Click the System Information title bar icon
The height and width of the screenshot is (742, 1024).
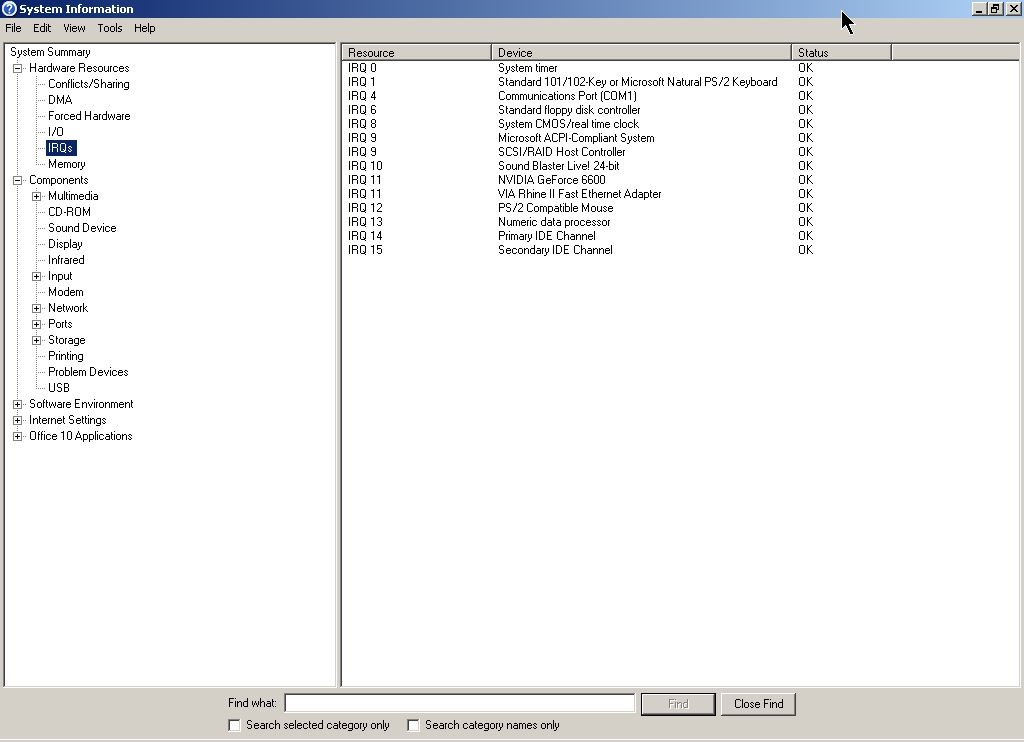(x=9, y=8)
